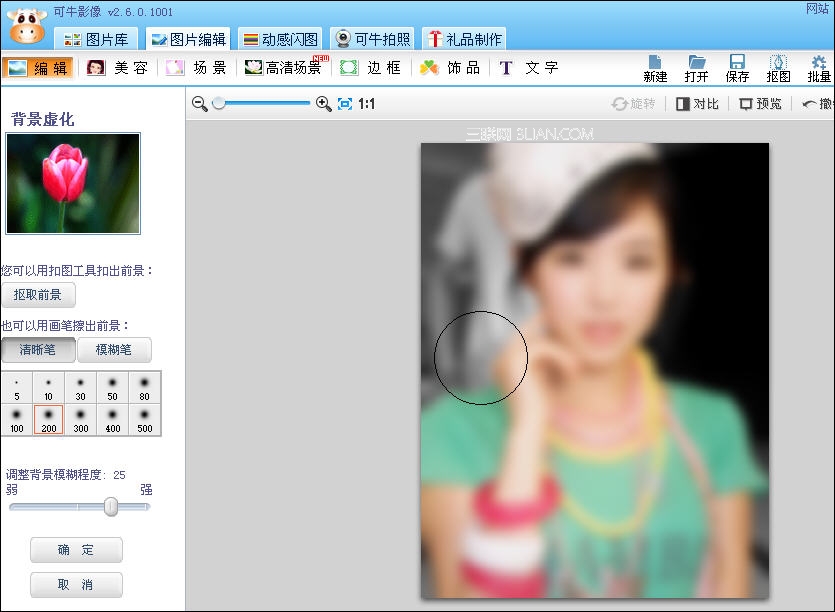This screenshot has width=835, height=612.
Task: Click the zoom out magnifier icon
Action: (x=200, y=104)
